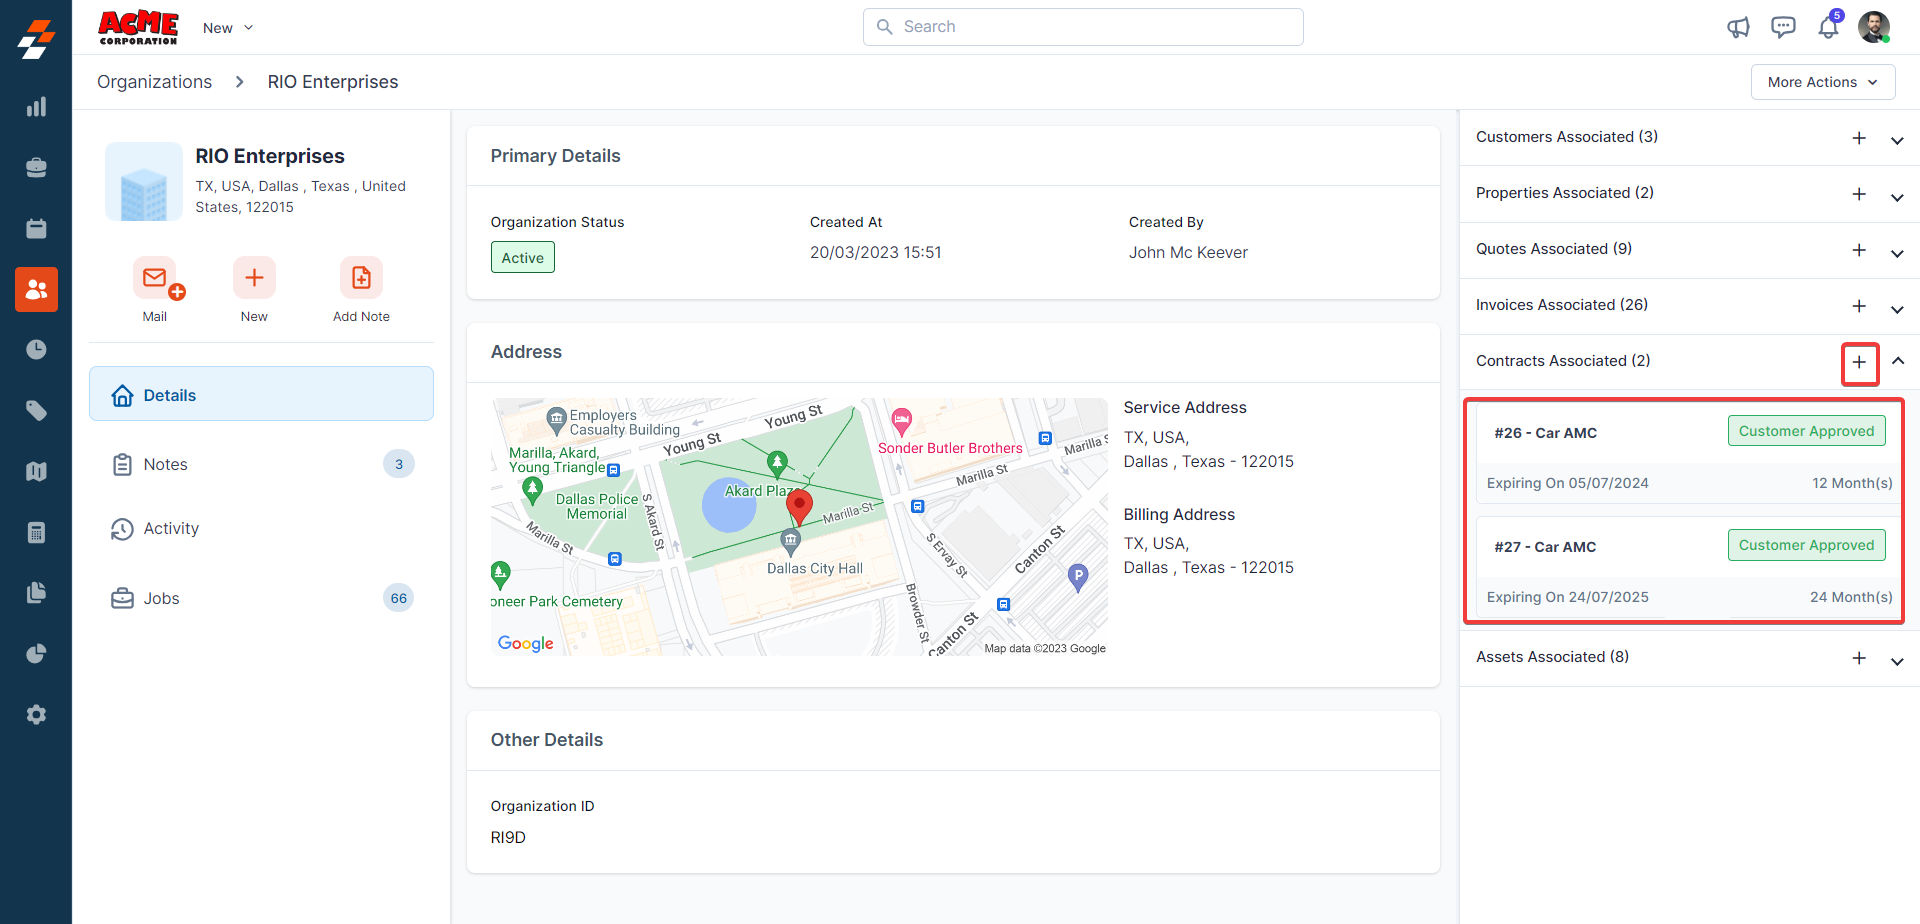Viewport: 1920px width, 924px height.
Task: Click the Search input field
Action: tap(1083, 27)
